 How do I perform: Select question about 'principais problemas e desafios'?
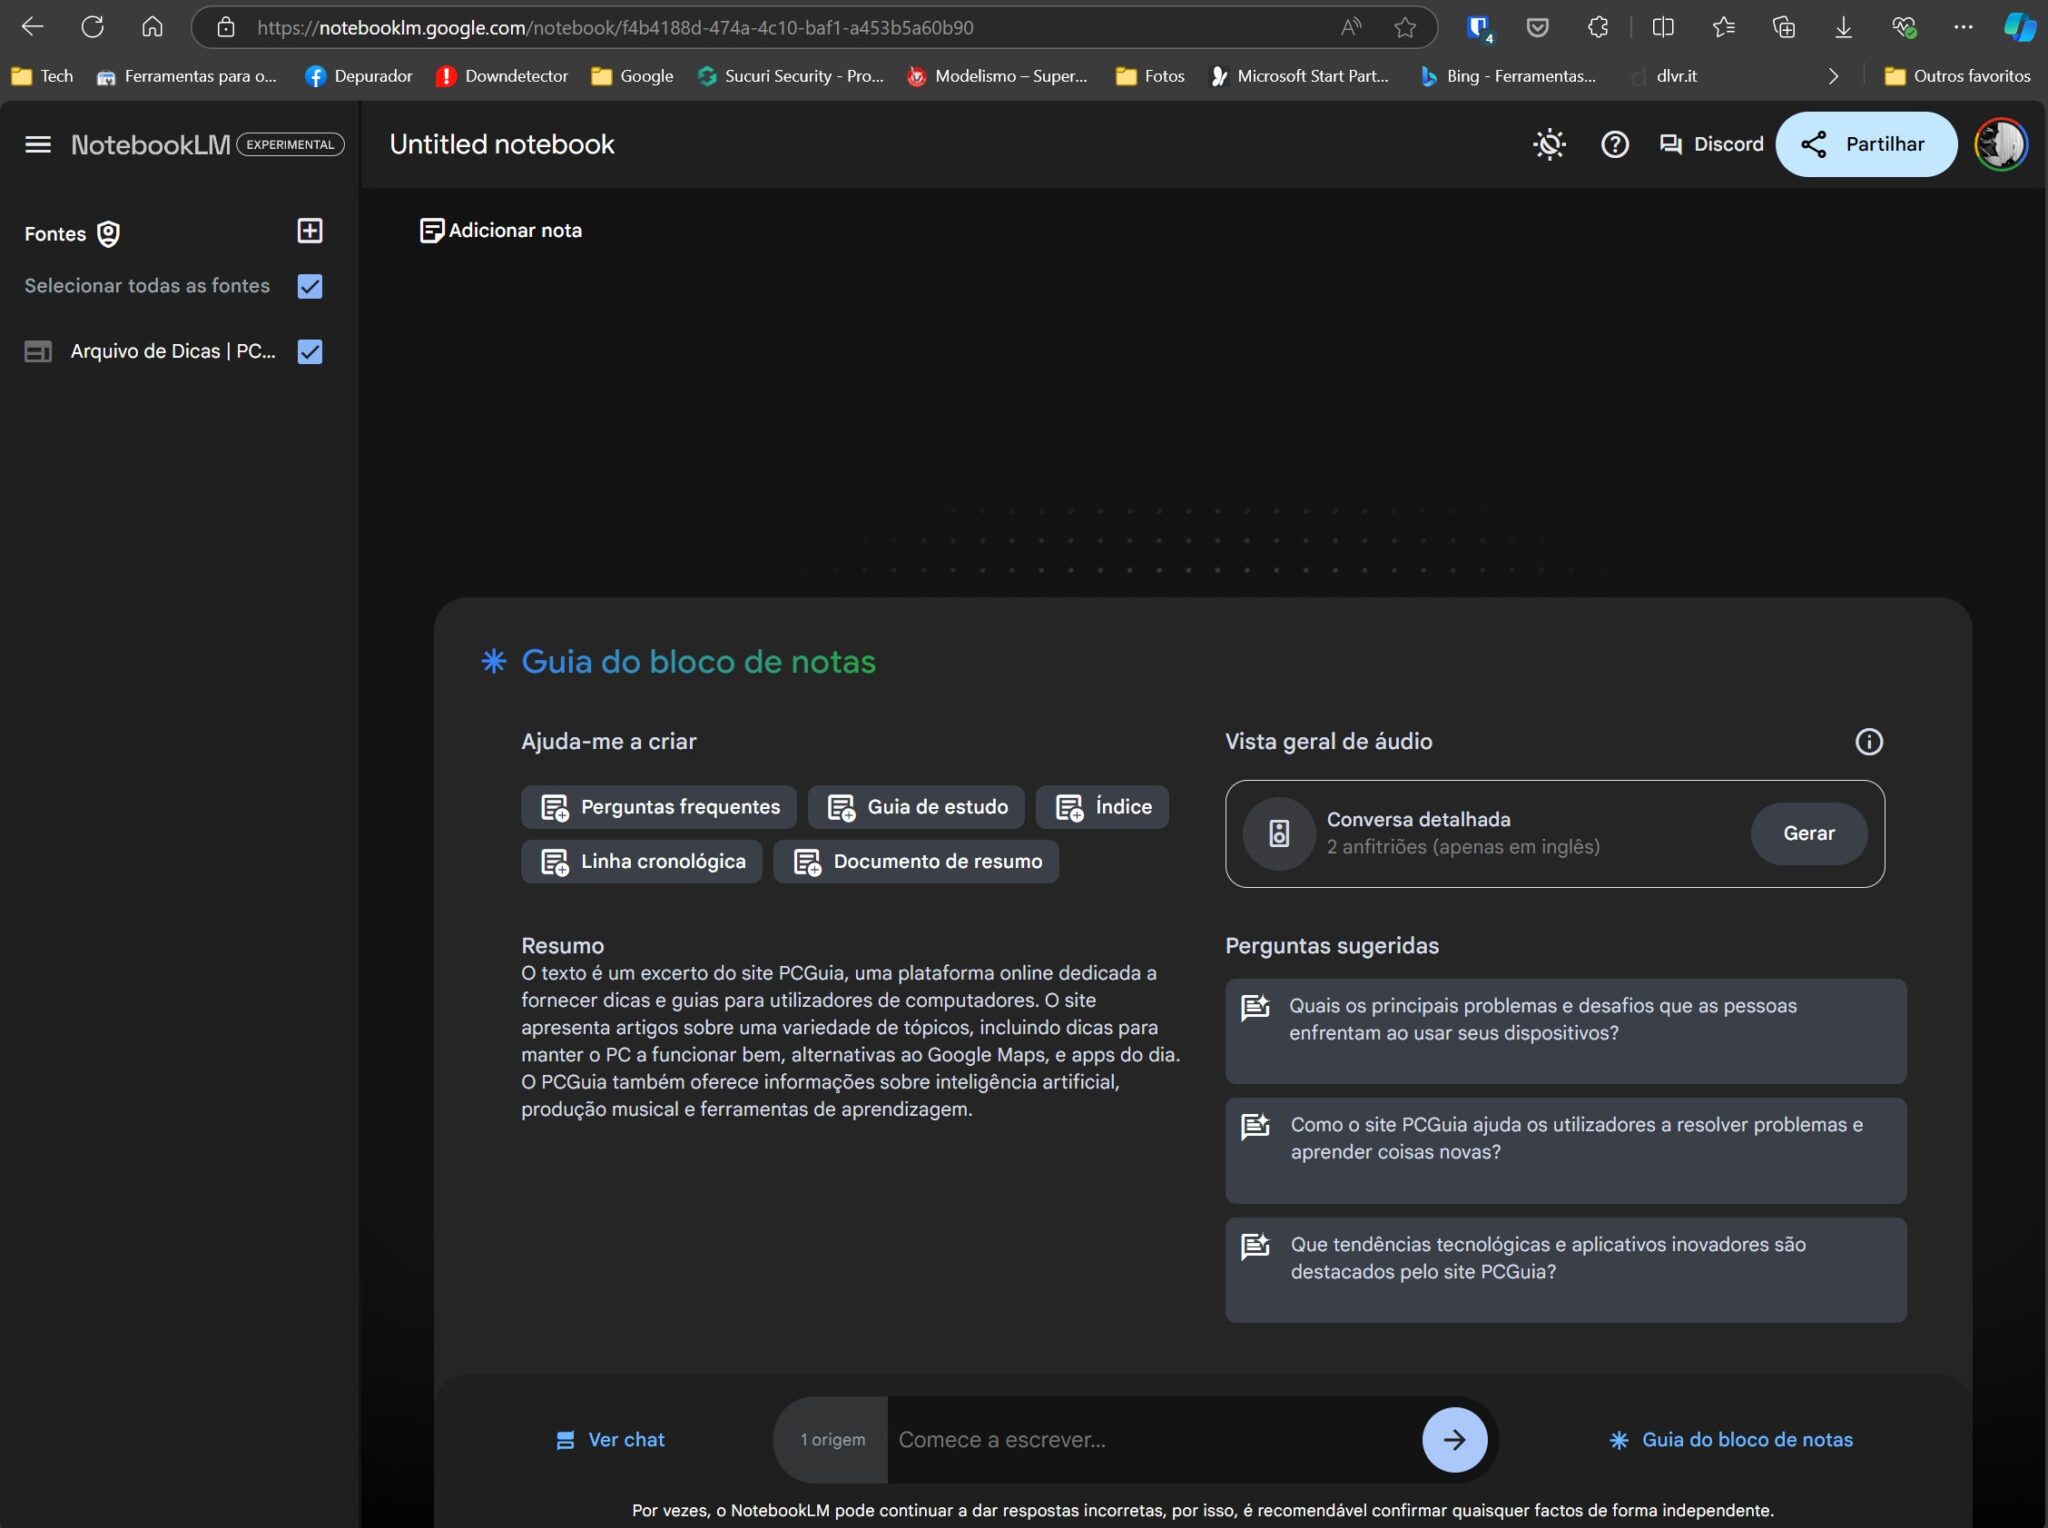1565,1031
